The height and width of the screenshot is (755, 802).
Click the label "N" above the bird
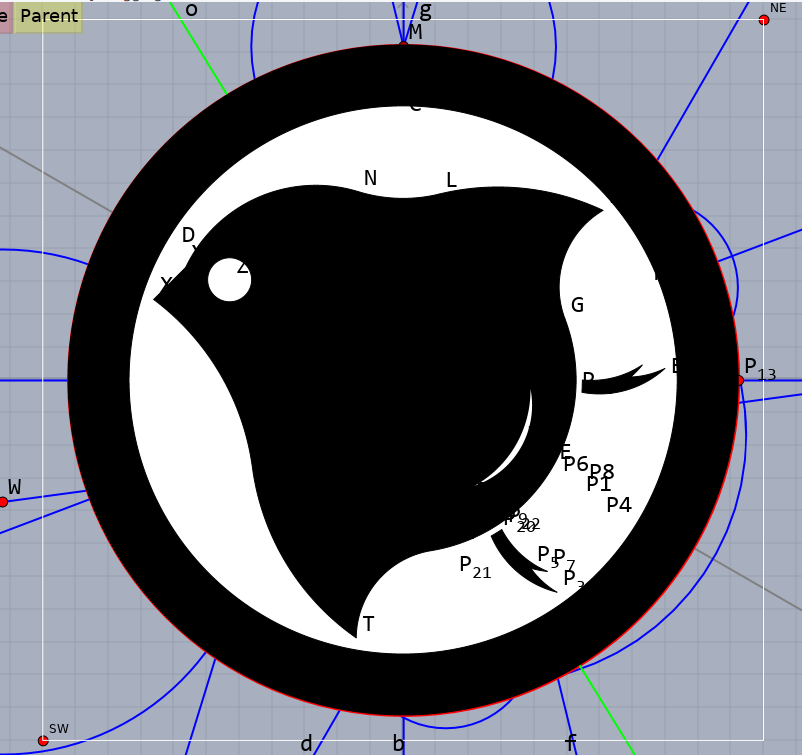click(370, 178)
